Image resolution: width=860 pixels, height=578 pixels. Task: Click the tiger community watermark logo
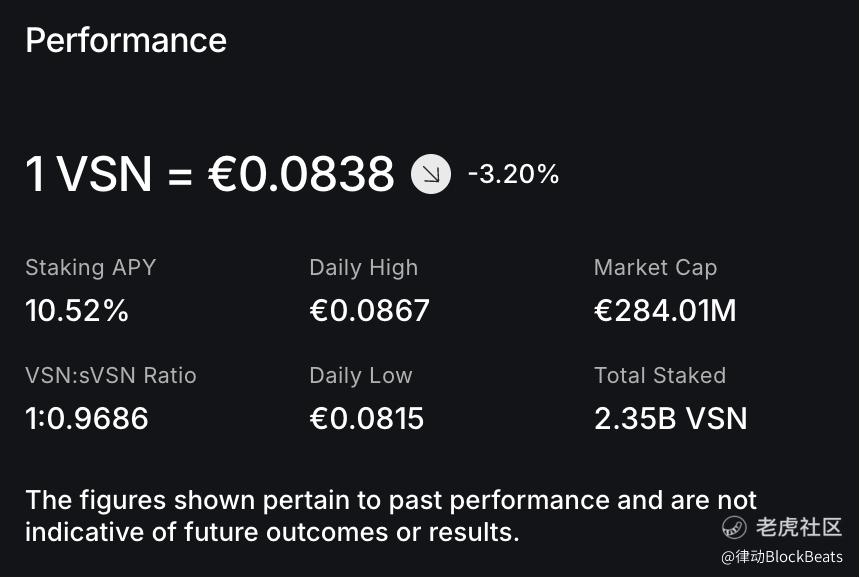pyautogui.click(x=735, y=527)
